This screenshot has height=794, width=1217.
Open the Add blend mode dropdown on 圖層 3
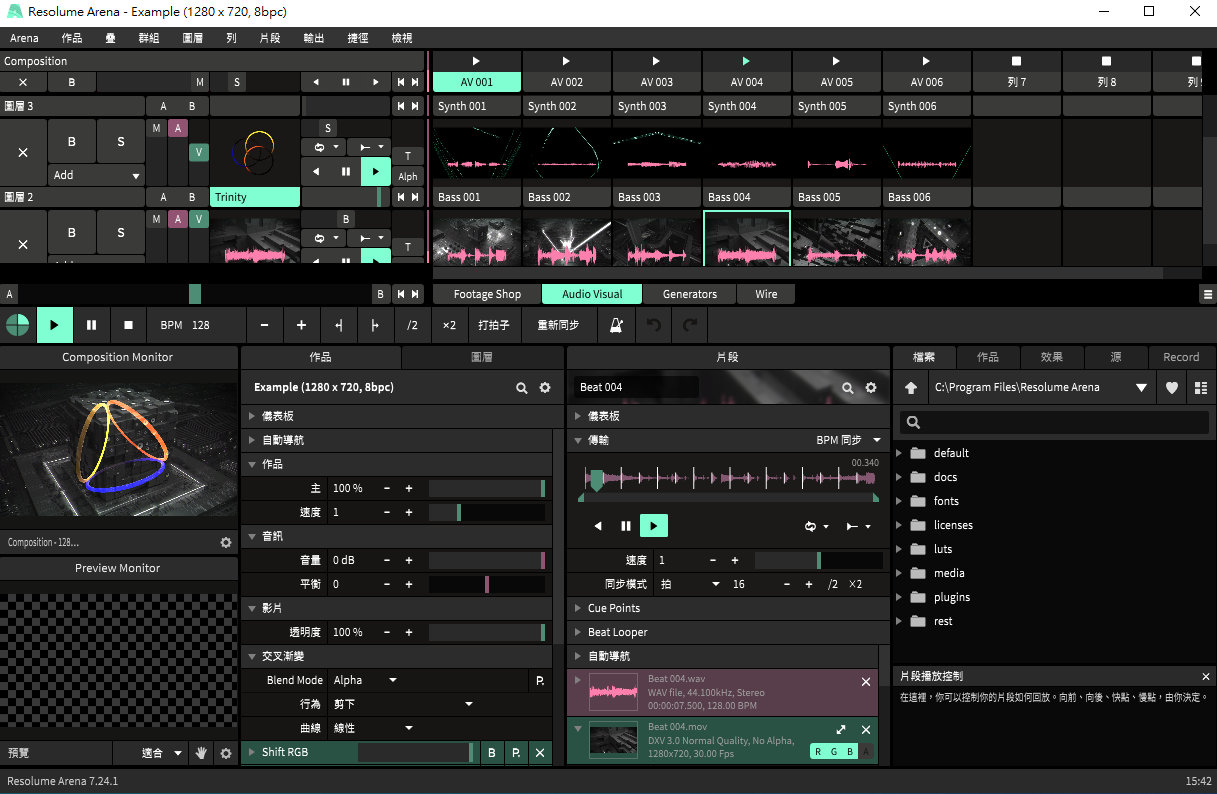tap(97, 175)
